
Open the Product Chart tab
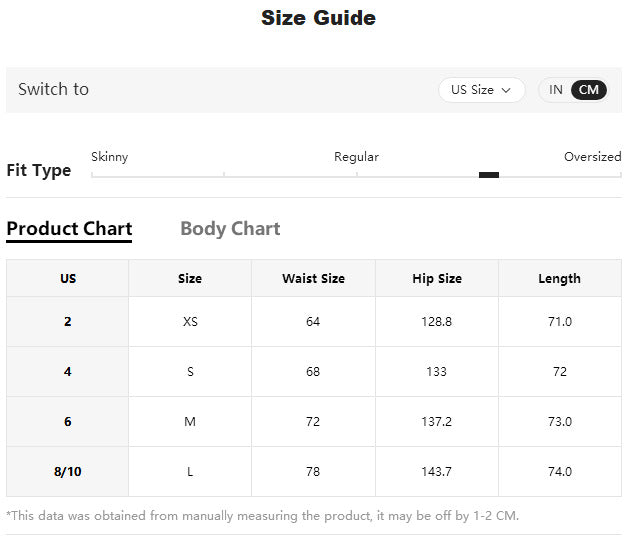[x=69, y=229]
